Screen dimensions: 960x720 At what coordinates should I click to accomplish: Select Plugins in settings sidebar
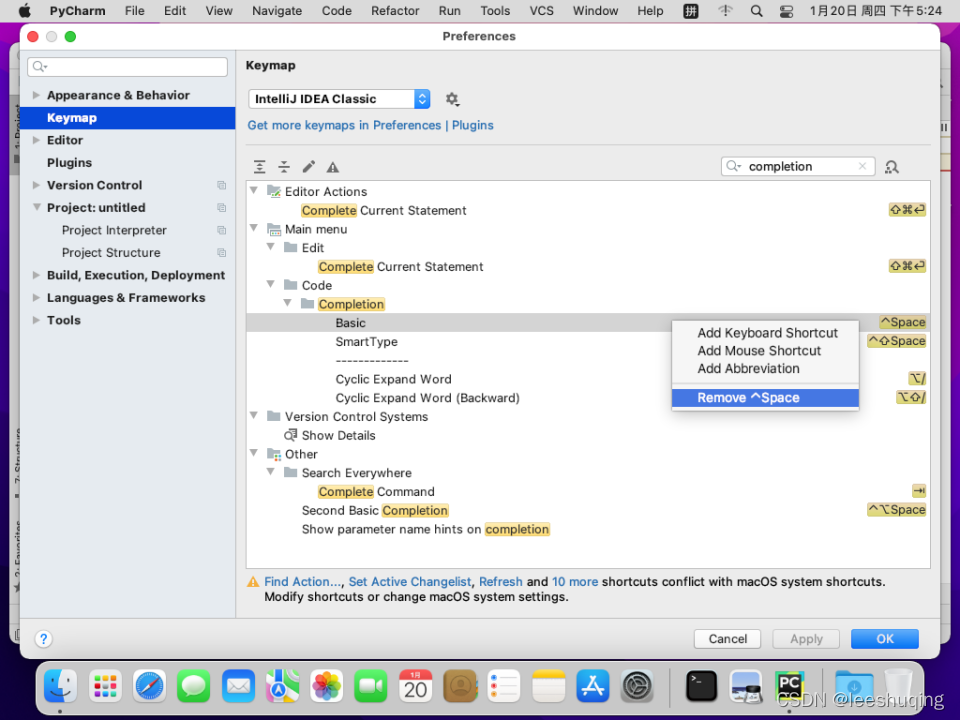(x=69, y=163)
